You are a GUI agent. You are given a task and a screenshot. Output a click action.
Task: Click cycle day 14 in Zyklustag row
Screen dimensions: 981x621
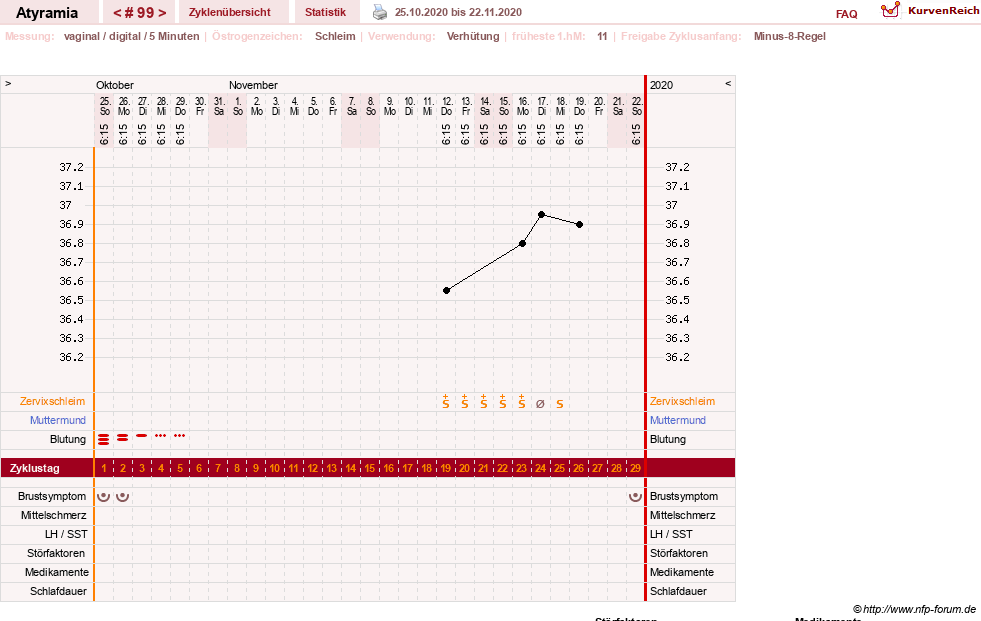click(350, 468)
